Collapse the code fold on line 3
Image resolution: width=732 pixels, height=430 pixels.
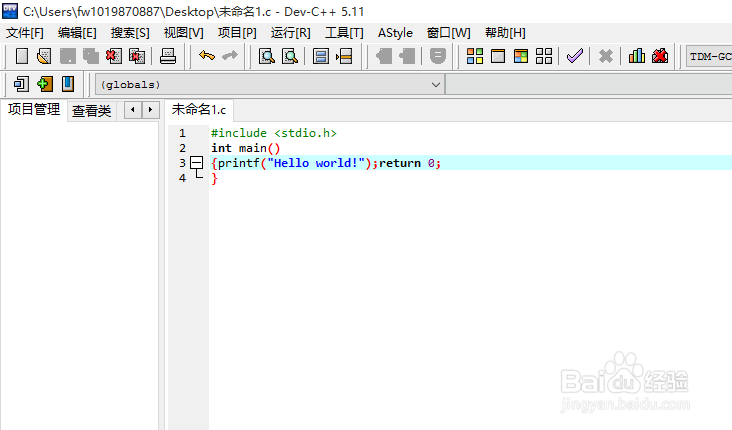click(x=197, y=163)
